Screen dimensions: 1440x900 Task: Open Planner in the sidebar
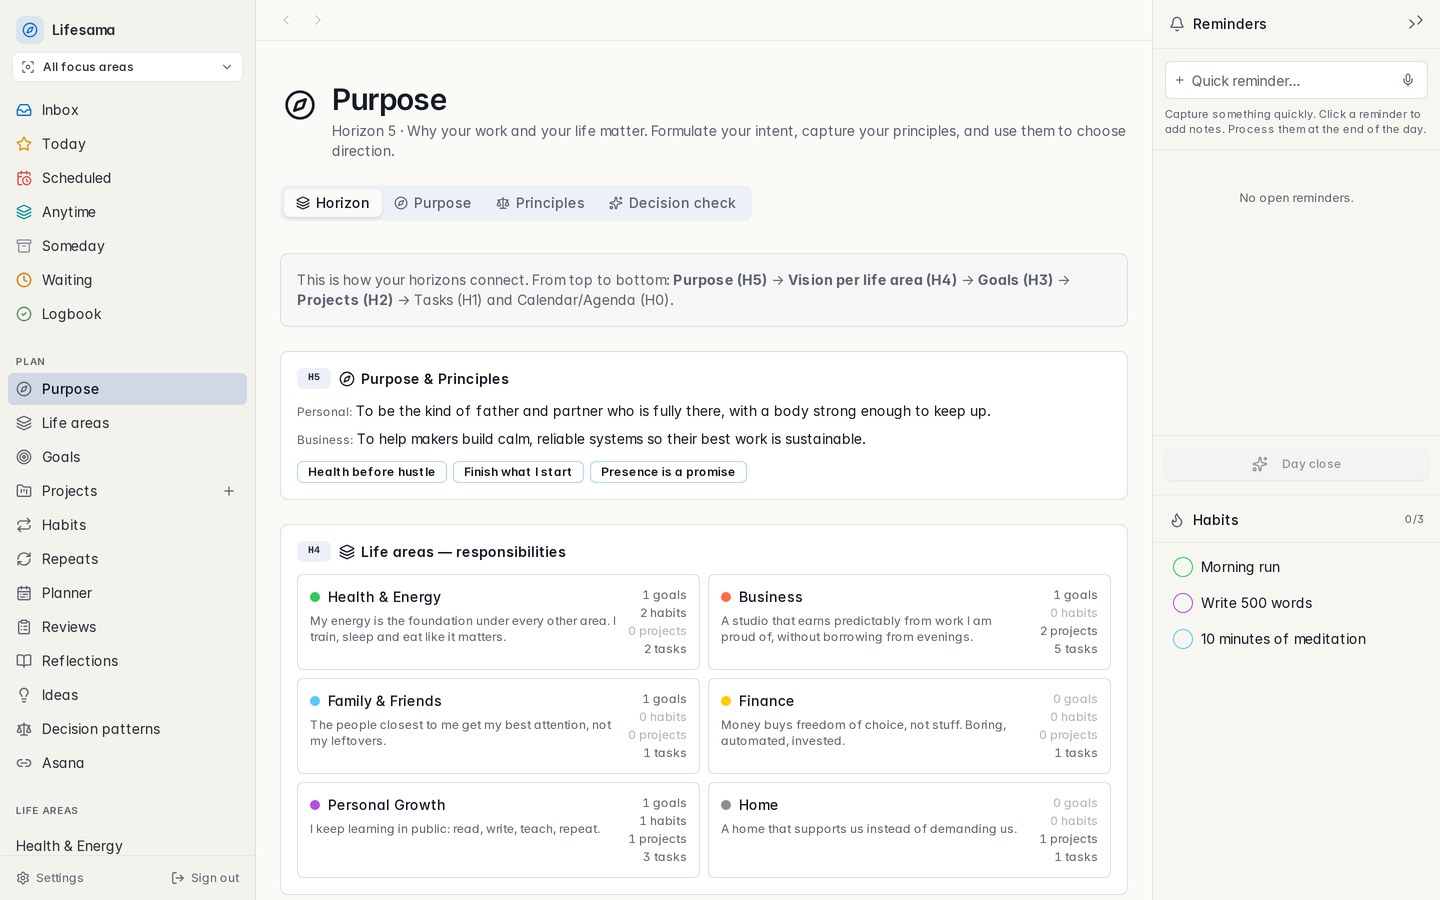coord(127,593)
